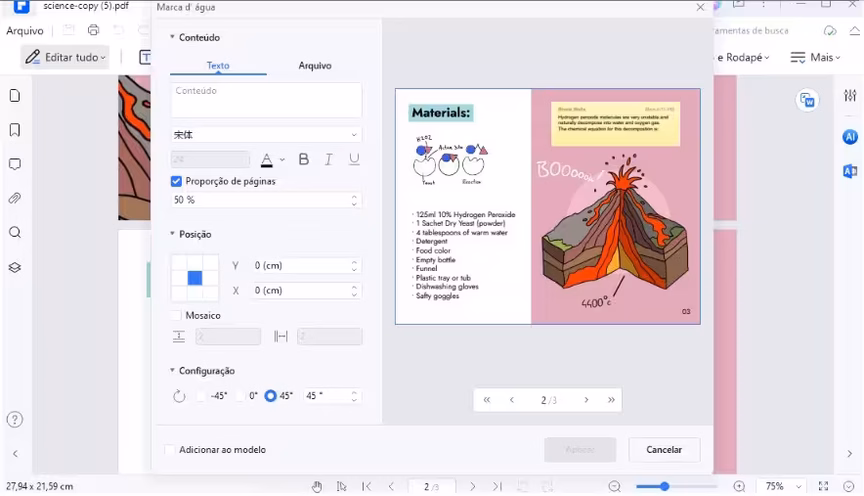Viewport: 864px width, 496px height.
Task: Open the search magnifier in sidebar
Action: pos(15,233)
